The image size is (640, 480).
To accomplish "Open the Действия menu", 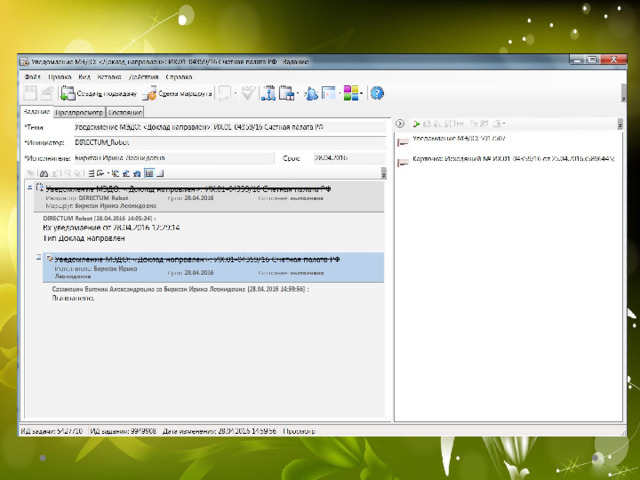I will [143, 76].
